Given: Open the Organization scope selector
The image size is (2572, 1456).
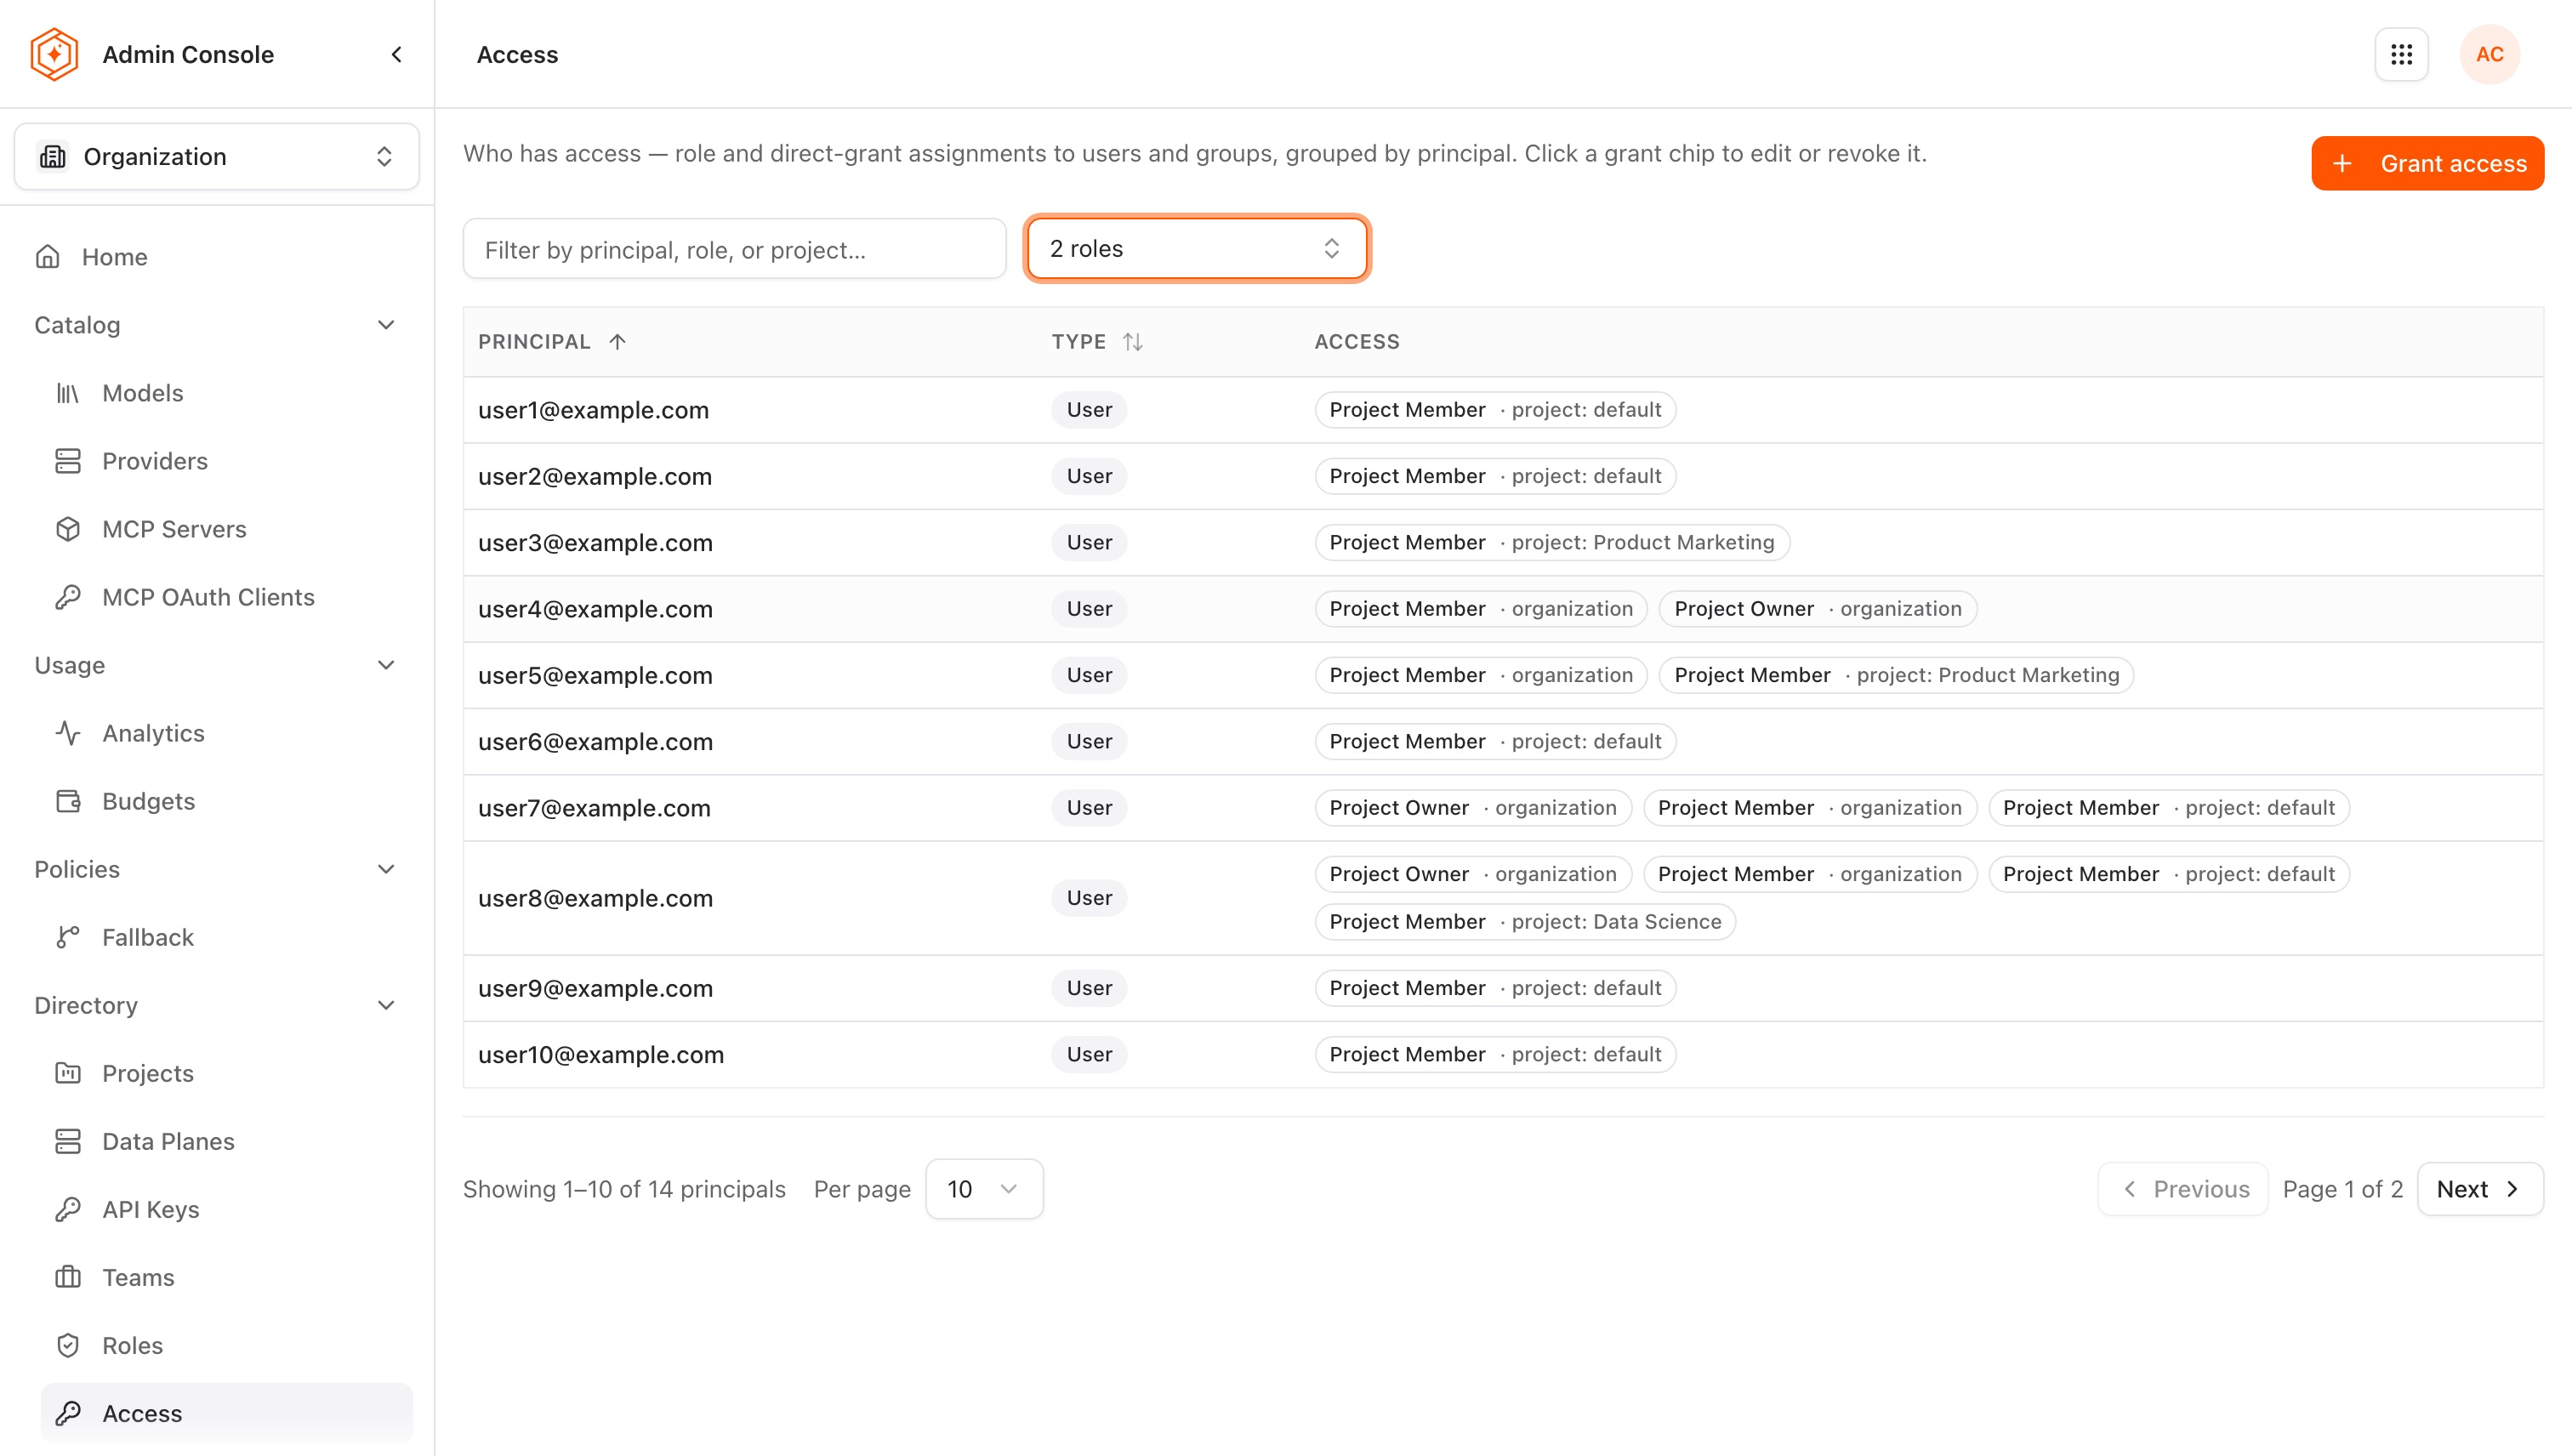Looking at the screenshot, I should click(217, 156).
